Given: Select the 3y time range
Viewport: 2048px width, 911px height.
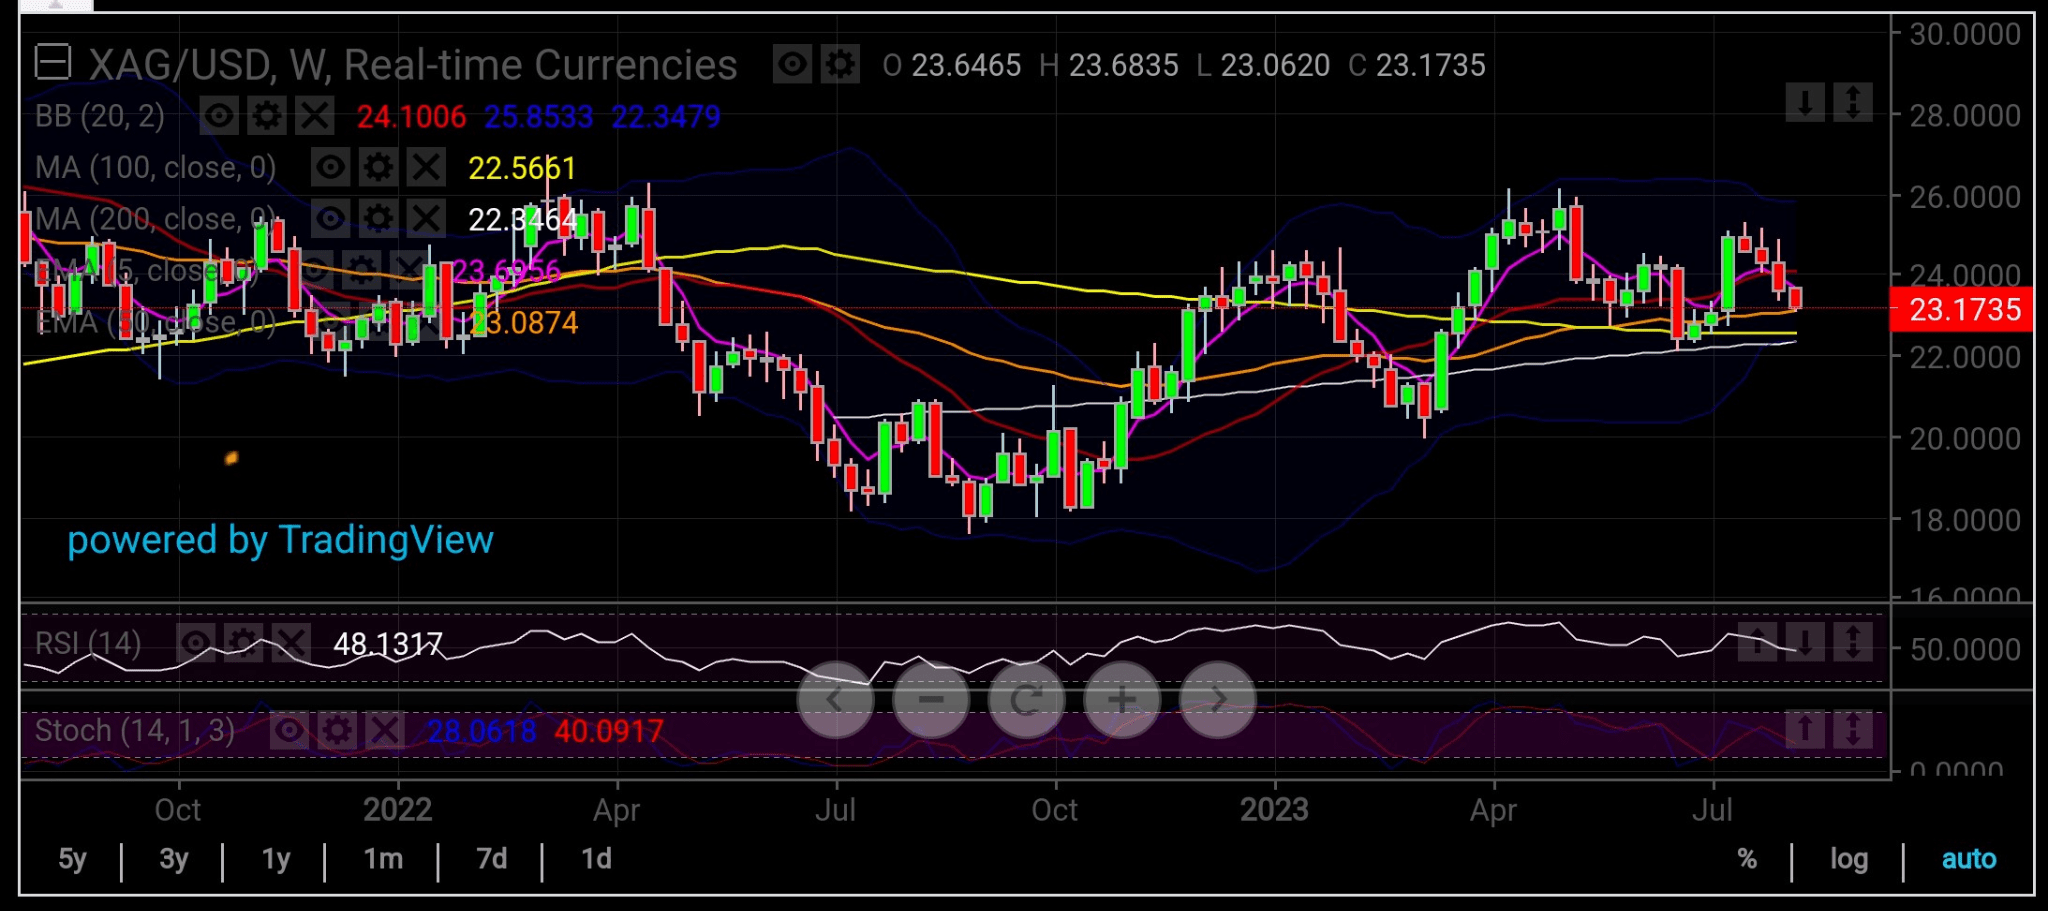Looking at the screenshot, I should coord(174,859).
